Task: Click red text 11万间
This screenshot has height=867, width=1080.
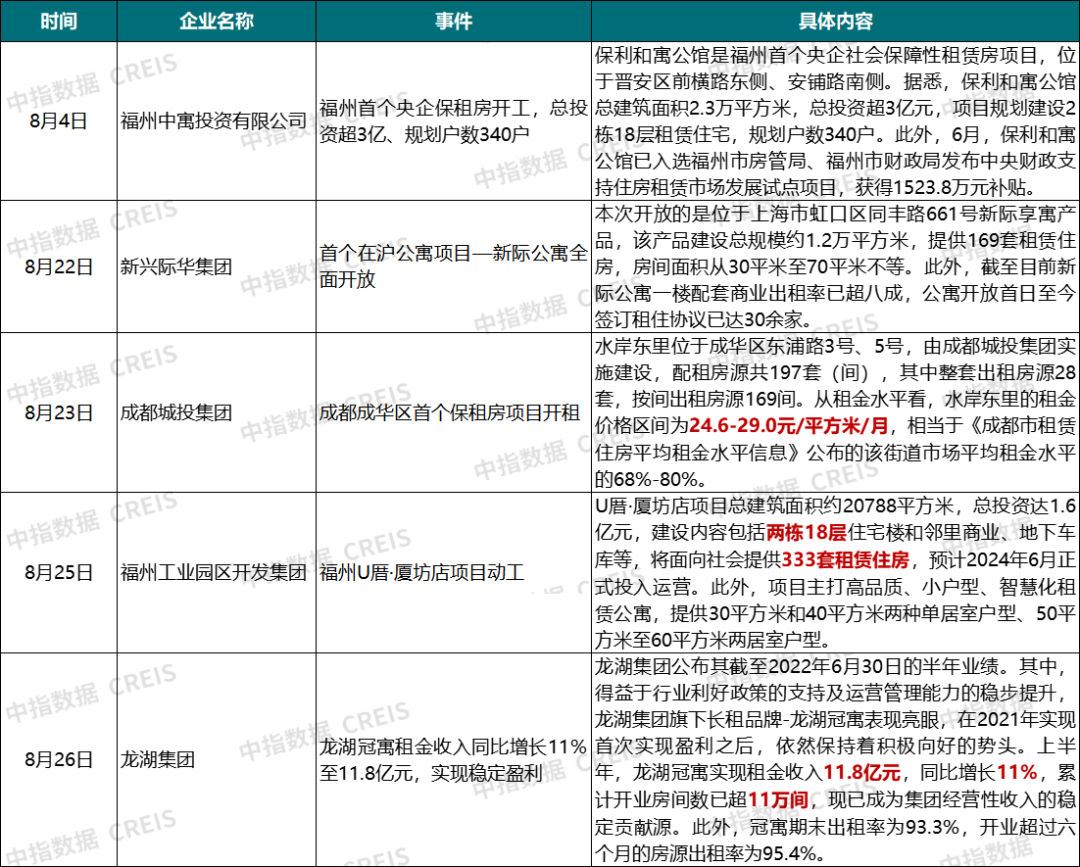Action: coord(778,800)
